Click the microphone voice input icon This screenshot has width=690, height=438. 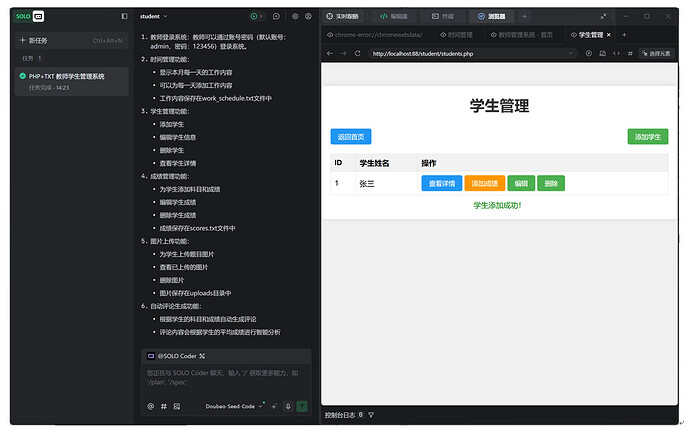click(x=287, y=406)
